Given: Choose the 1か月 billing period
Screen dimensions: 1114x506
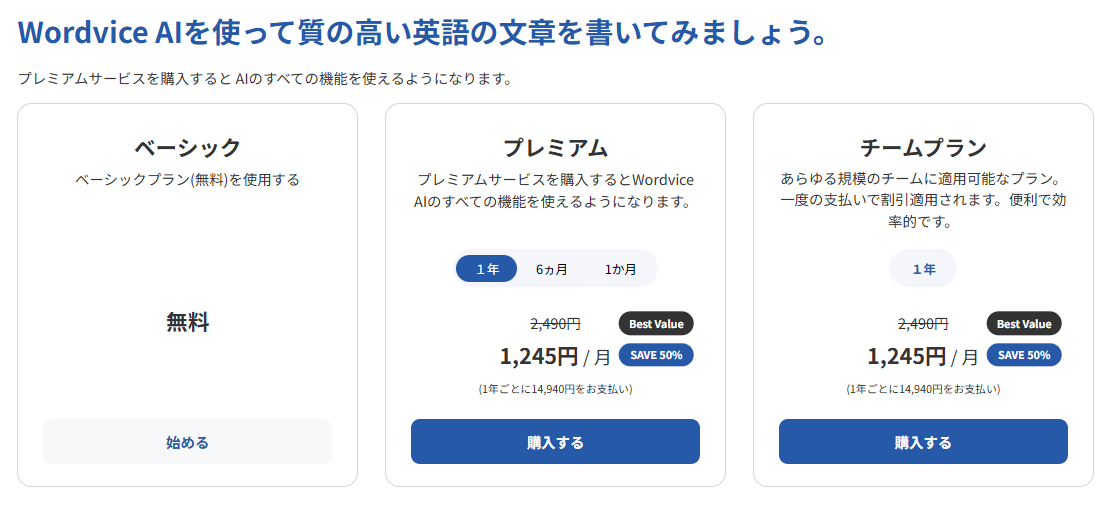Looking at the screenshot, I should [619, 269].
